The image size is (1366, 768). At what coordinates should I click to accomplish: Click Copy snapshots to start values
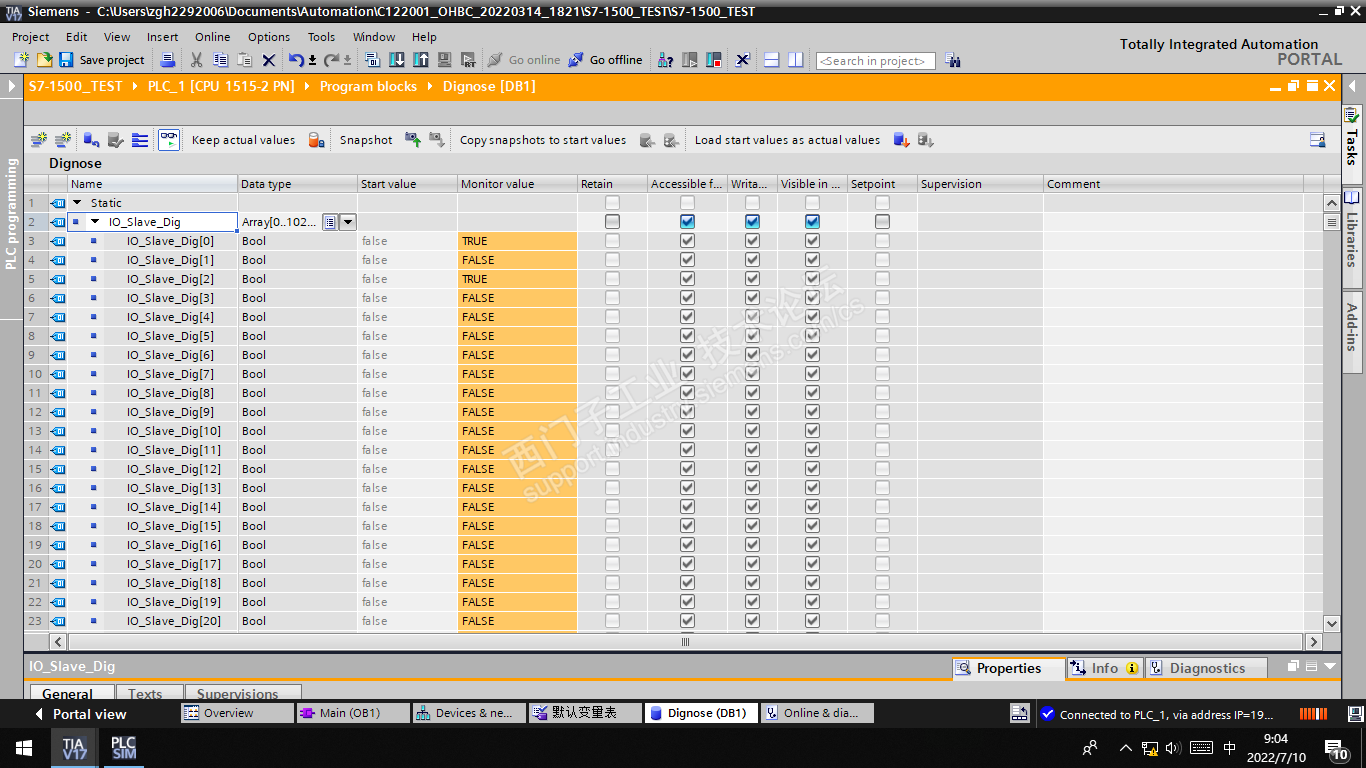pyautogui.click(x=543, y=140)
